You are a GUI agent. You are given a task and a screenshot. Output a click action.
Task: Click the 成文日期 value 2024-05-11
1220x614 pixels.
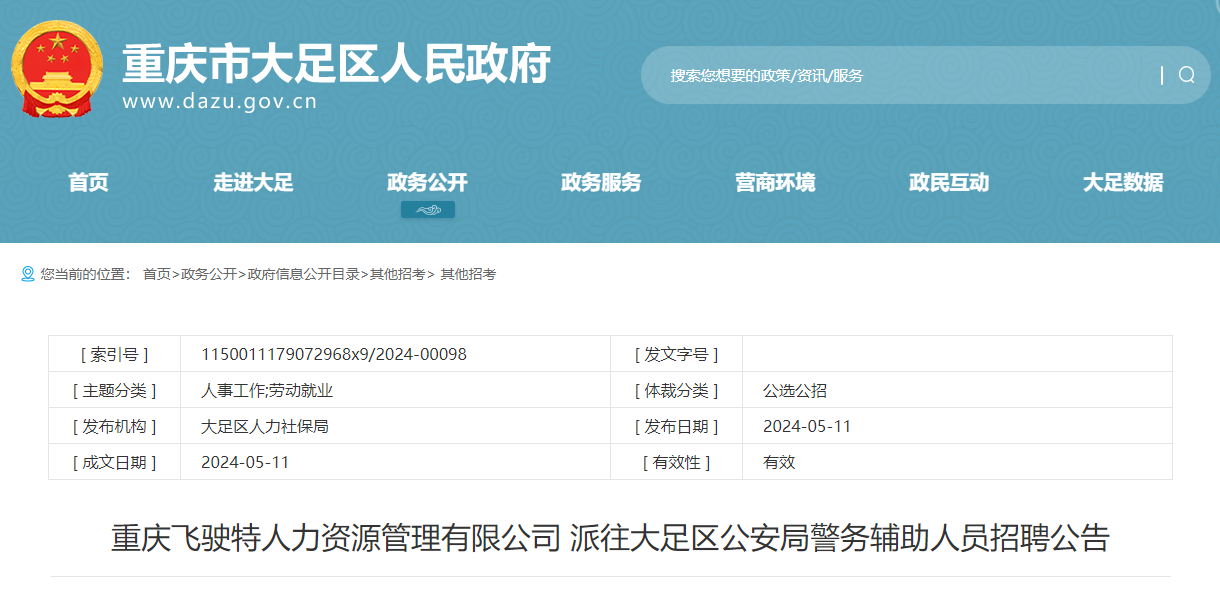(x=245, y=462)
